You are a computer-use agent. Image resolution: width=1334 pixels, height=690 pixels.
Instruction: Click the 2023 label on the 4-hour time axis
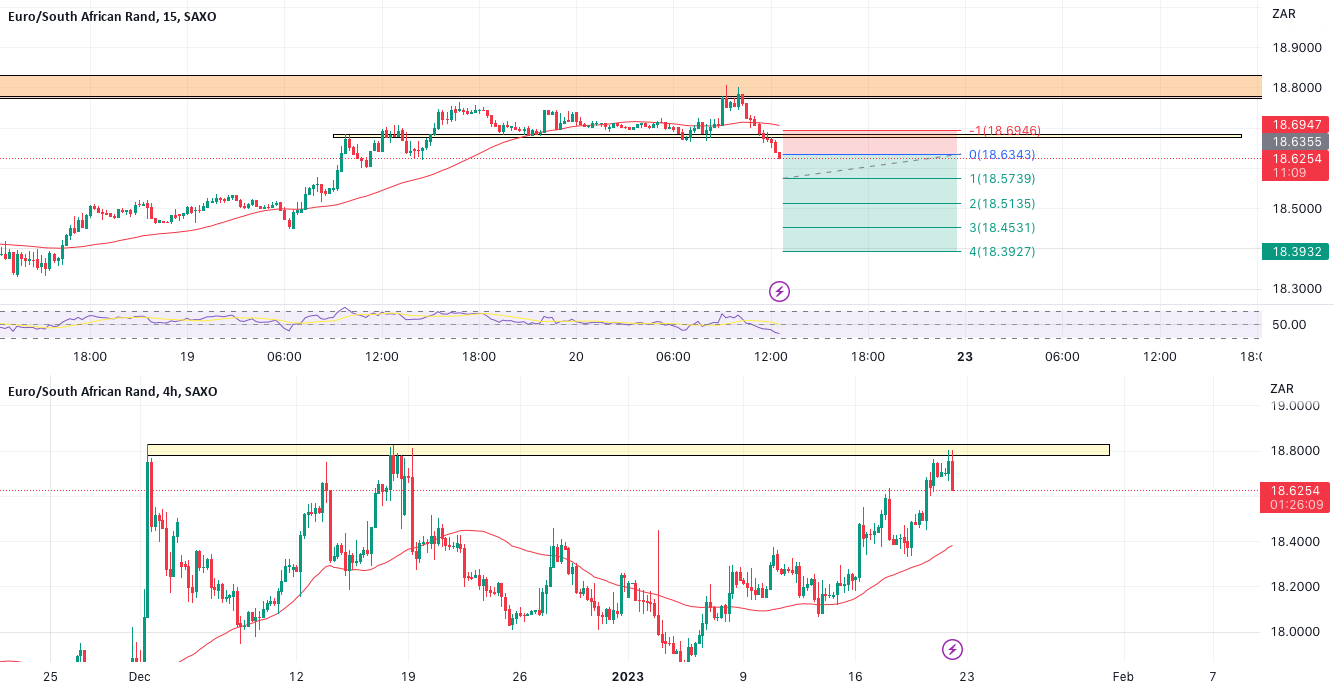[629, 677]
